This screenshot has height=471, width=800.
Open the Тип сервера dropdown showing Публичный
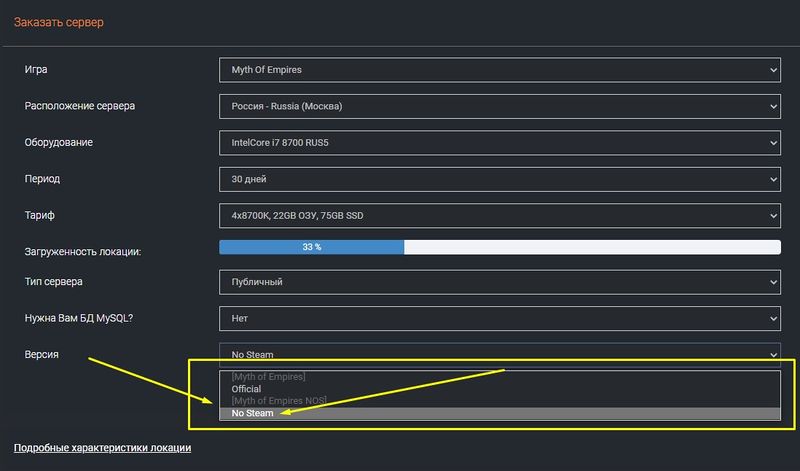point(499,282)
